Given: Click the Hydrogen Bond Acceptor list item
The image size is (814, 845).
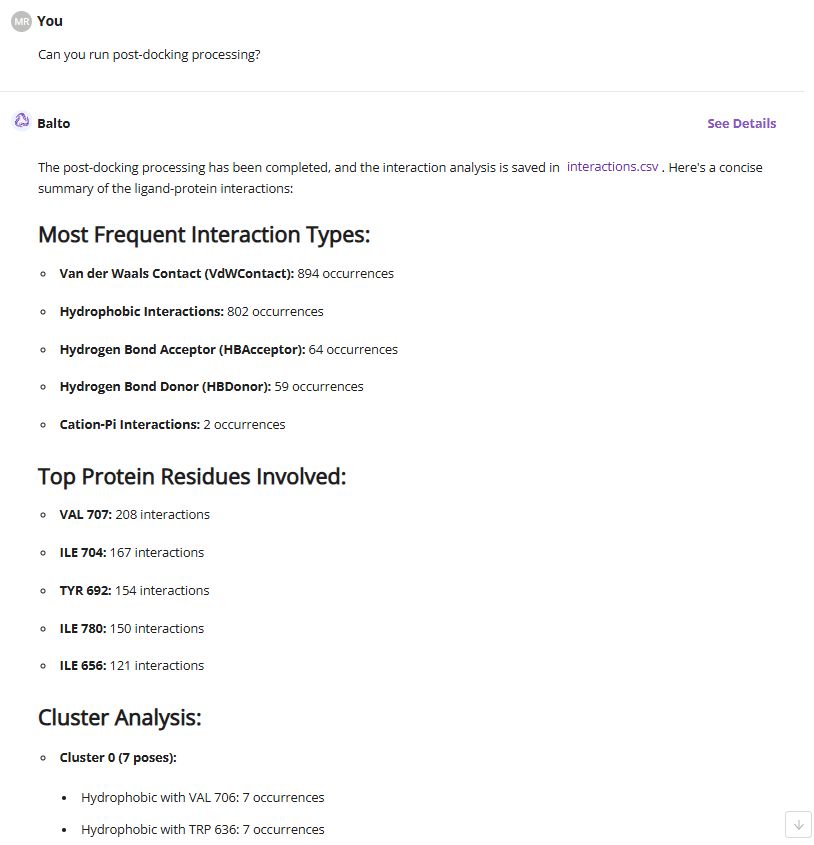Looking at the screenshot, I should coord(228,349).
